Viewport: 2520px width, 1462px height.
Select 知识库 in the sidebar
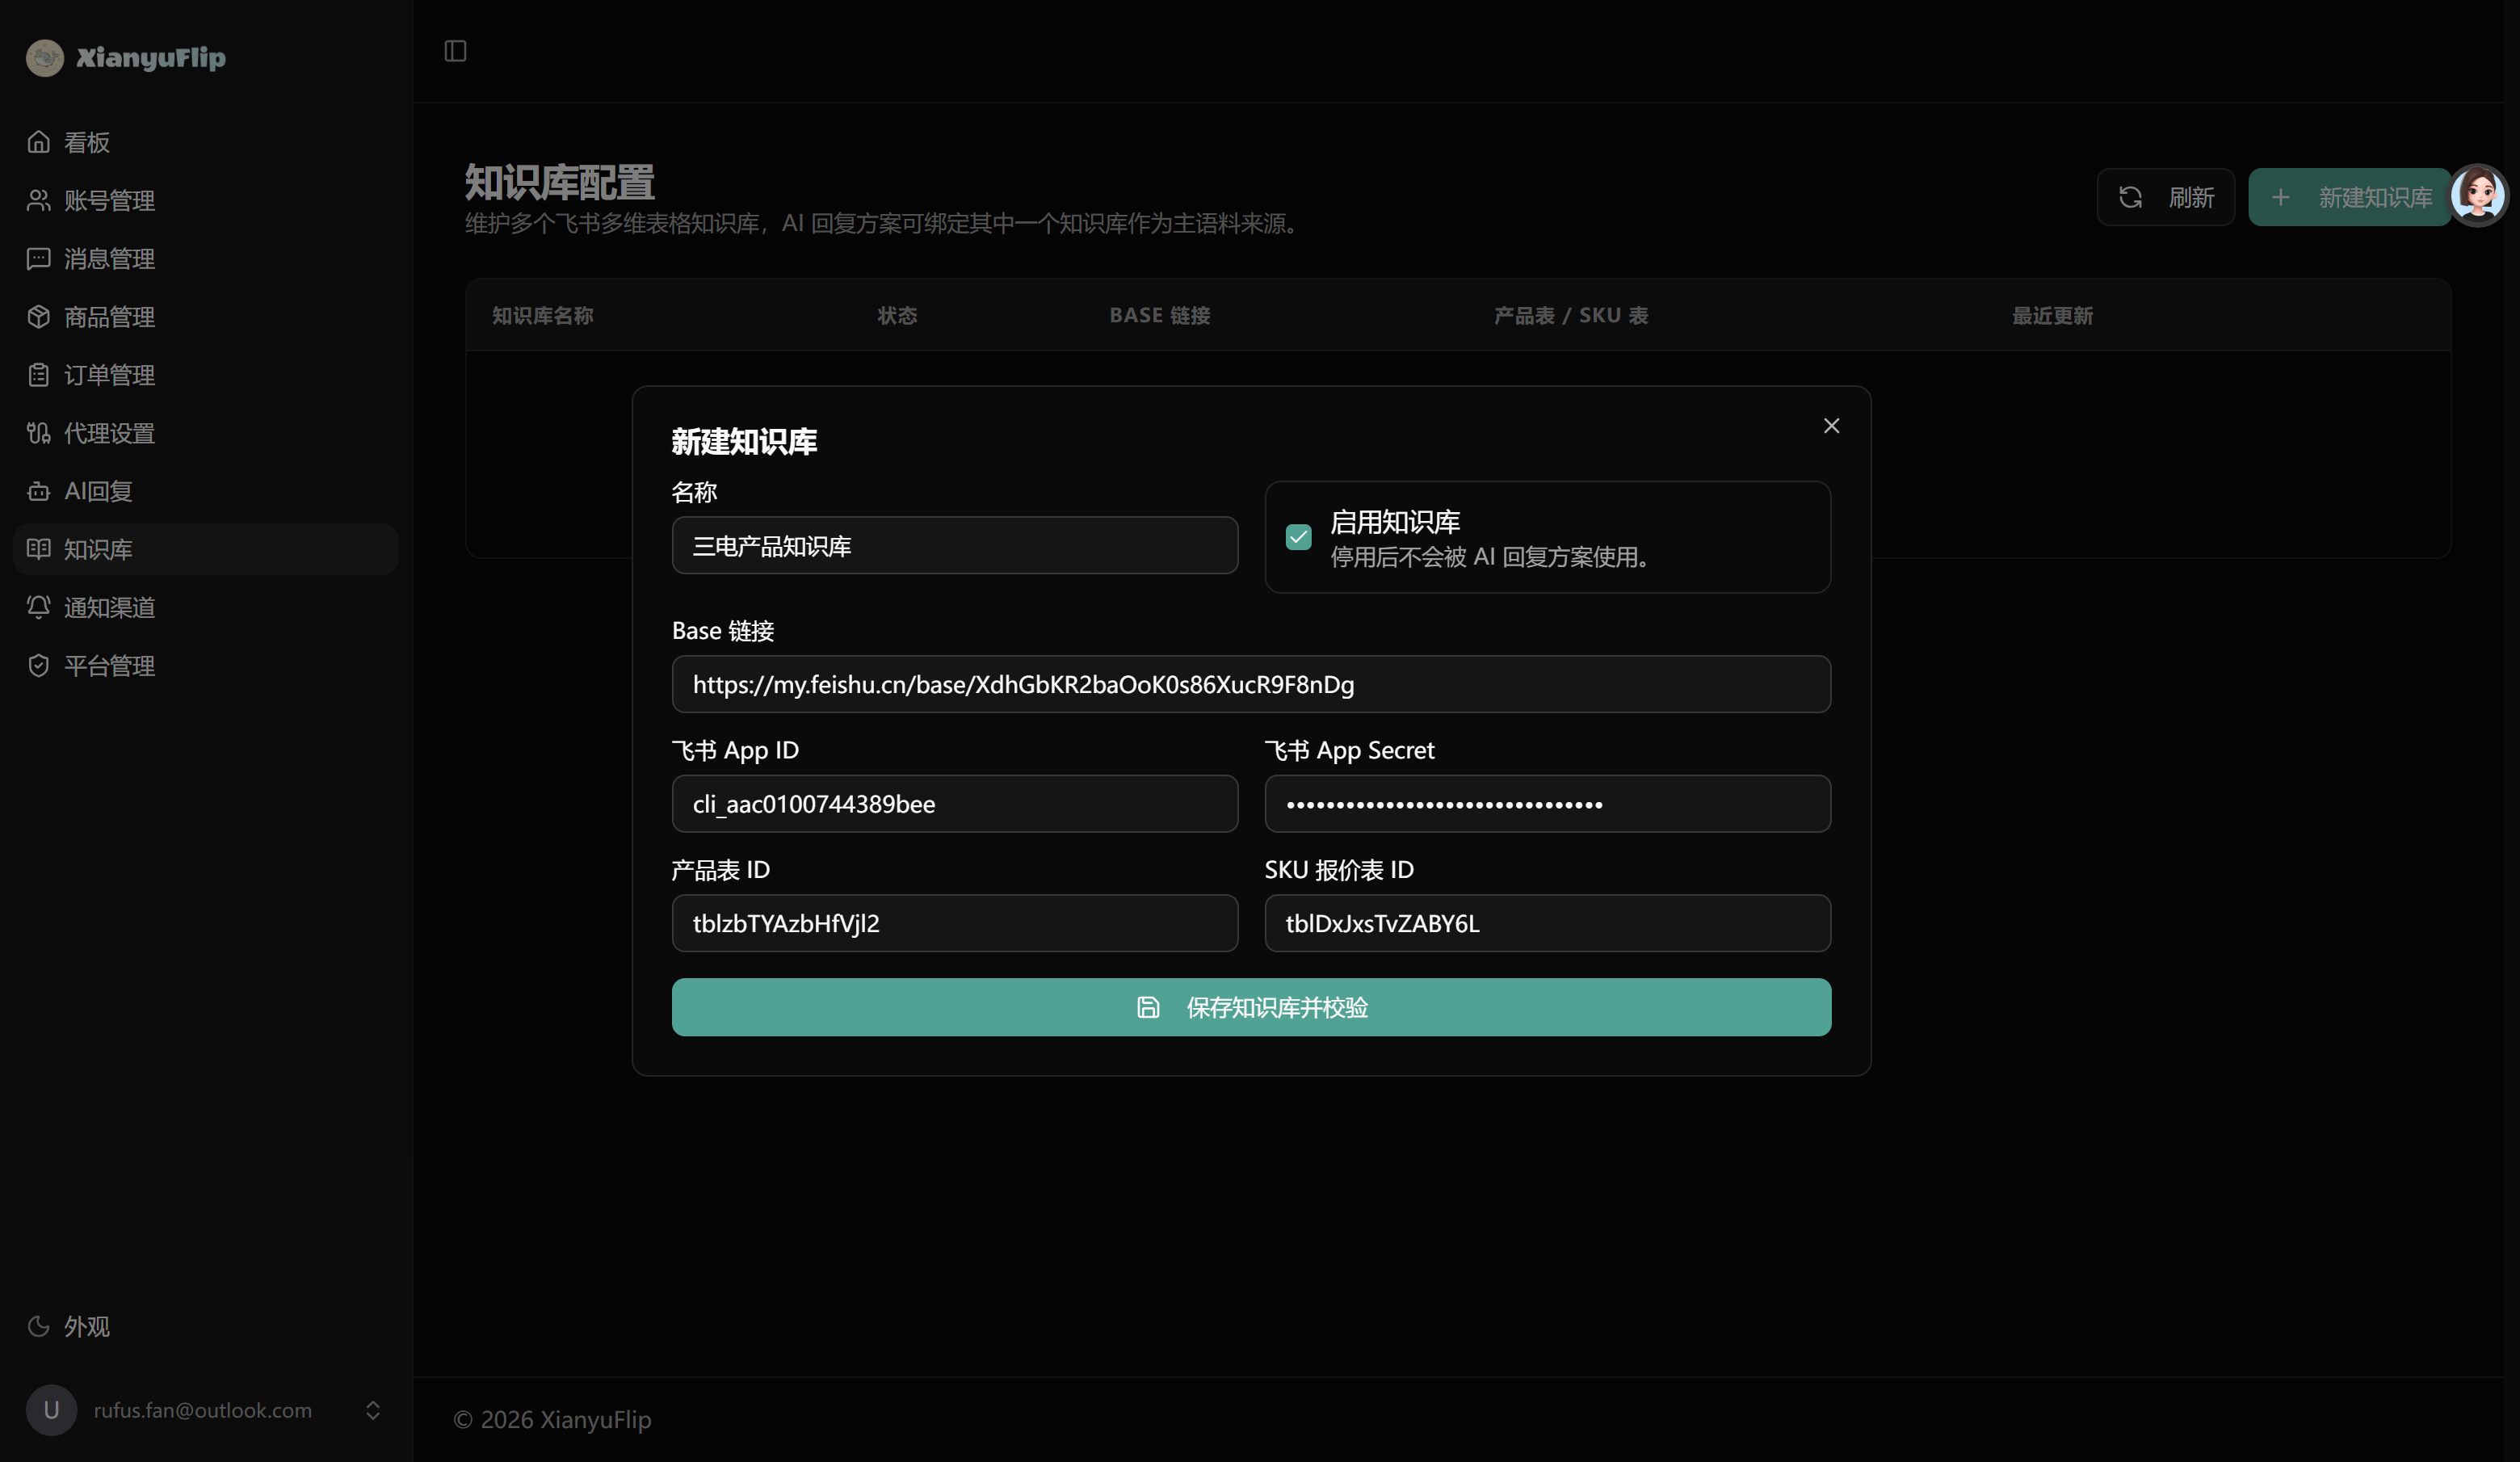coord(206,549)
